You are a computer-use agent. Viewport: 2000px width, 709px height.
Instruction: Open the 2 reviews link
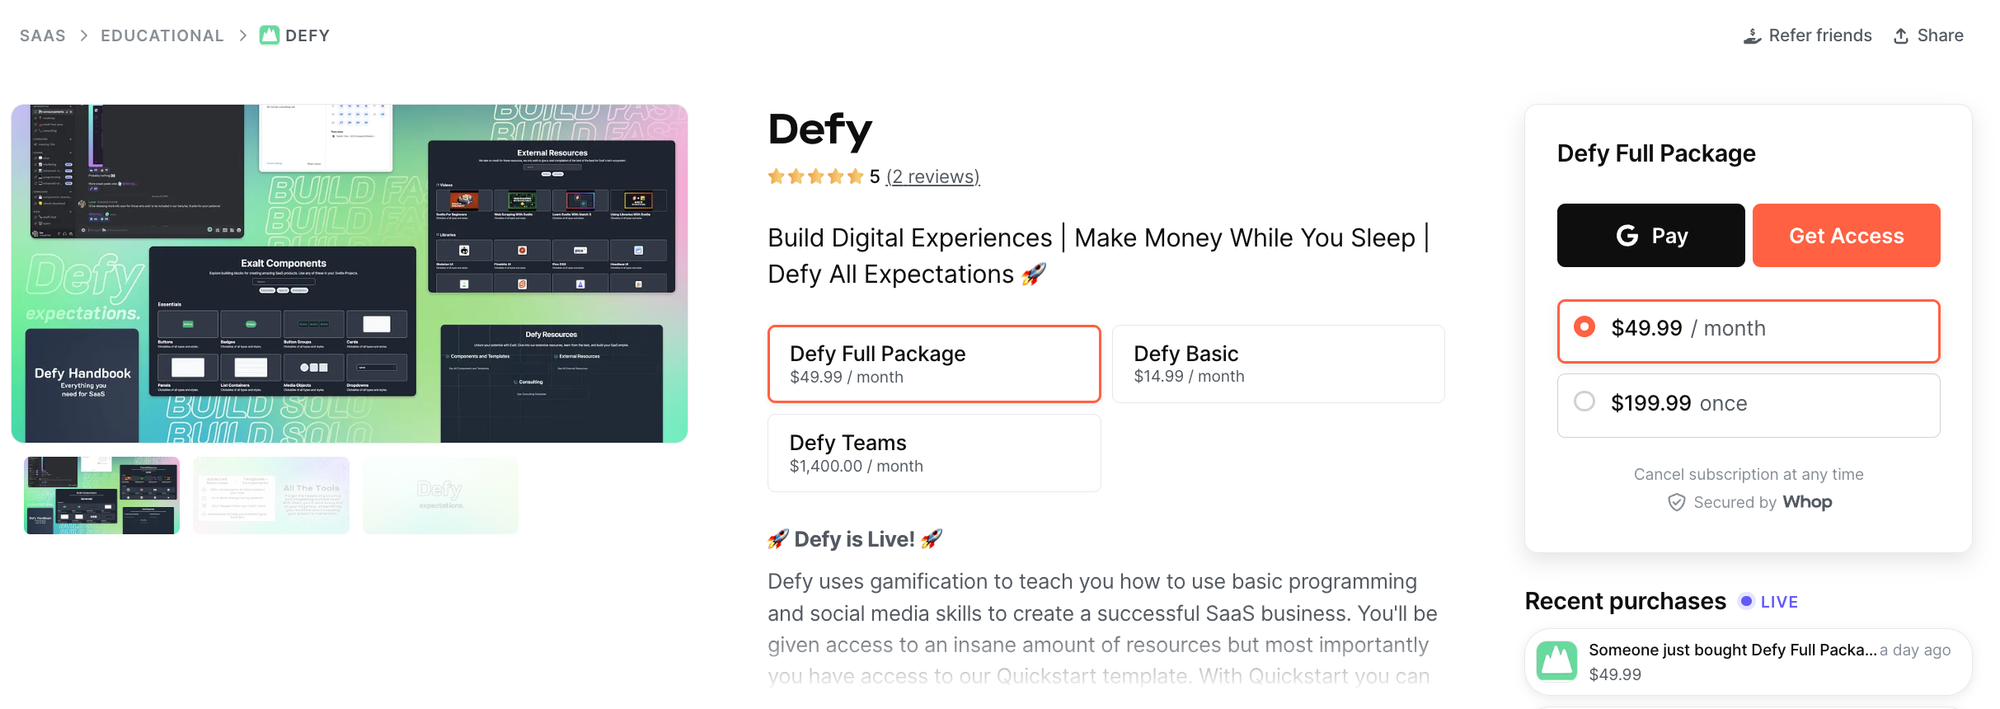click(x=932, y=177)
